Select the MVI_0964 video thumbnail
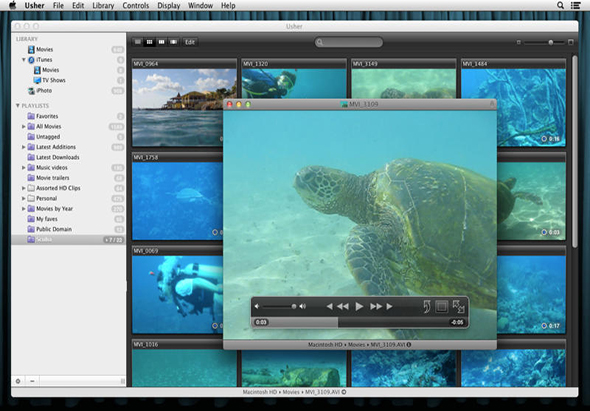The image size is (590, 411). click(x=184, y=103)
